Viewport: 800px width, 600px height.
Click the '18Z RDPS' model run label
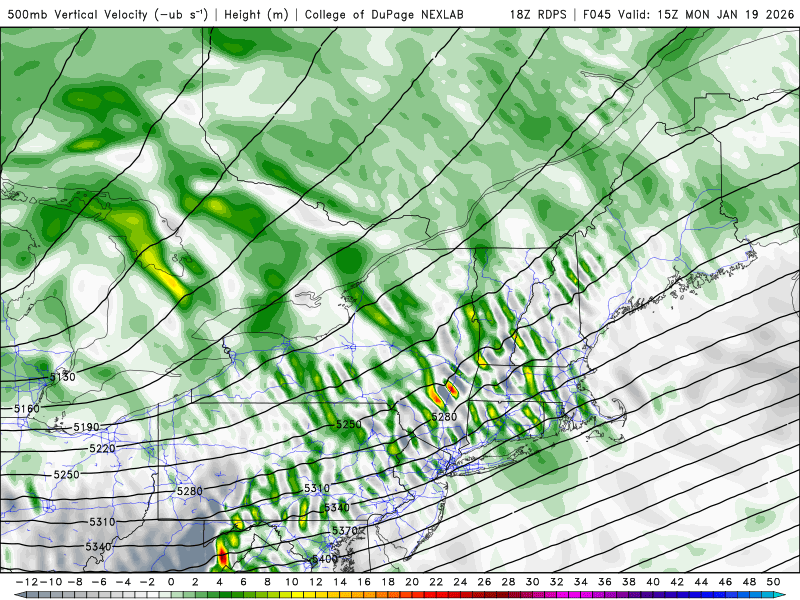tap(538, 14)
